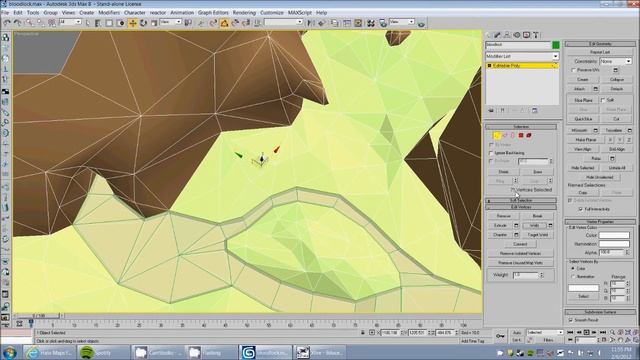Toggle Full Interactivity checkbox

point(581,209)
